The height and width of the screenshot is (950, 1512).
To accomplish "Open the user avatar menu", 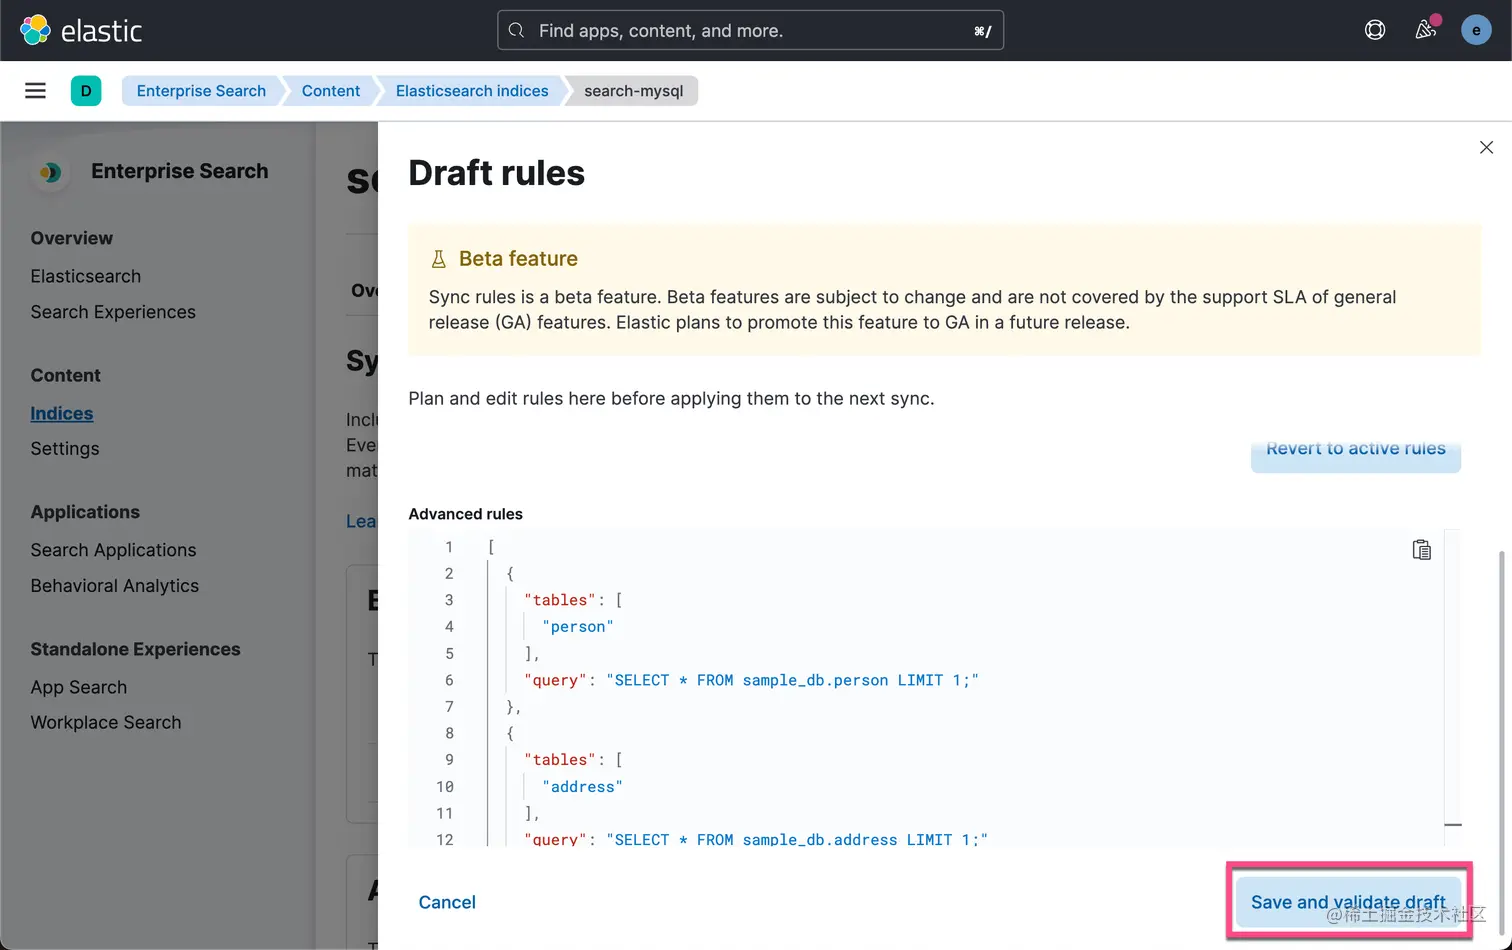I will 1476,30.
